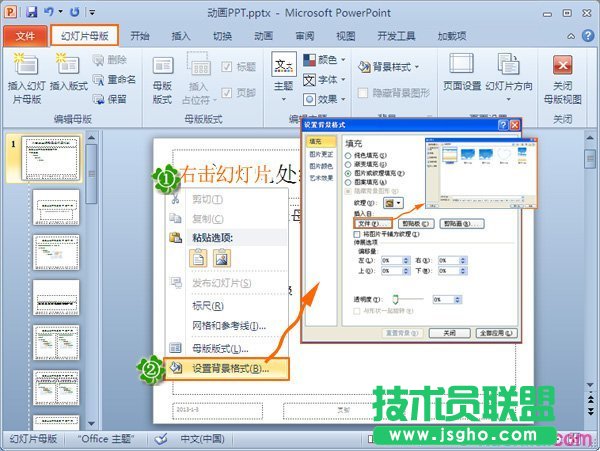
Task: Click the 重命名 icon in 编辑母版
Action: tap(98, 80)
